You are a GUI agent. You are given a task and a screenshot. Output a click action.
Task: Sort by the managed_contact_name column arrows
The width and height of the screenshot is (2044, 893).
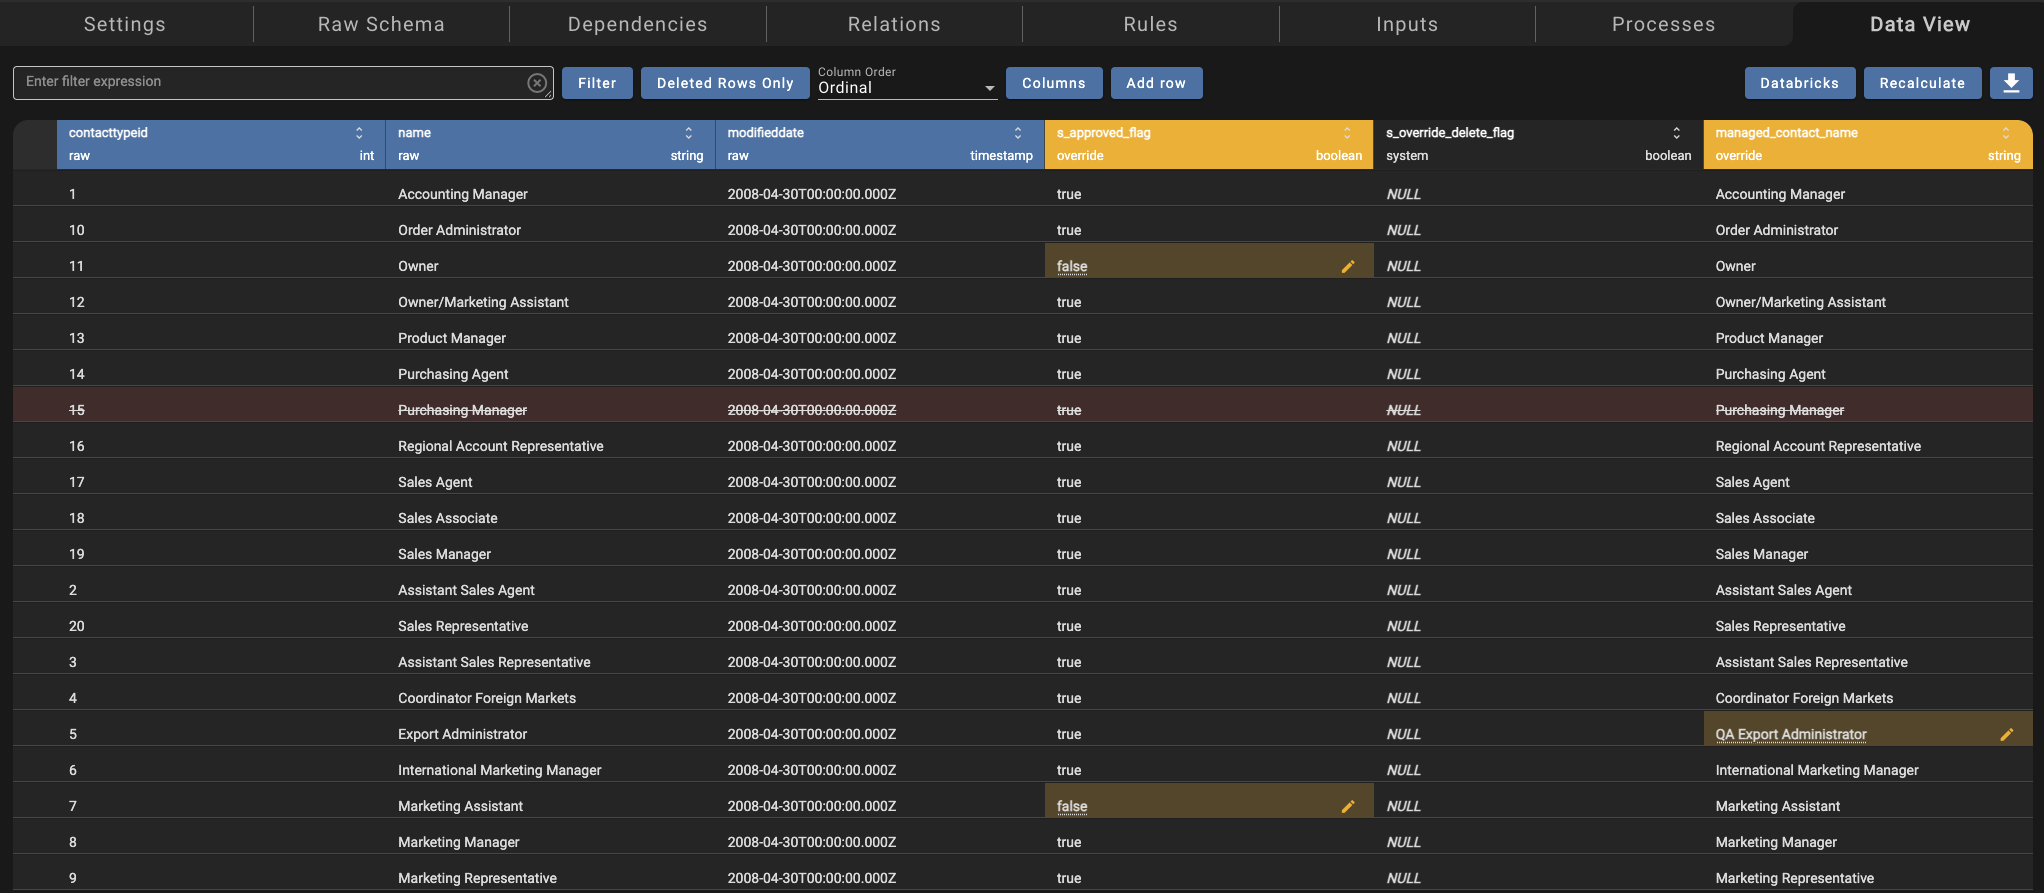click(x=2006, y=133)
